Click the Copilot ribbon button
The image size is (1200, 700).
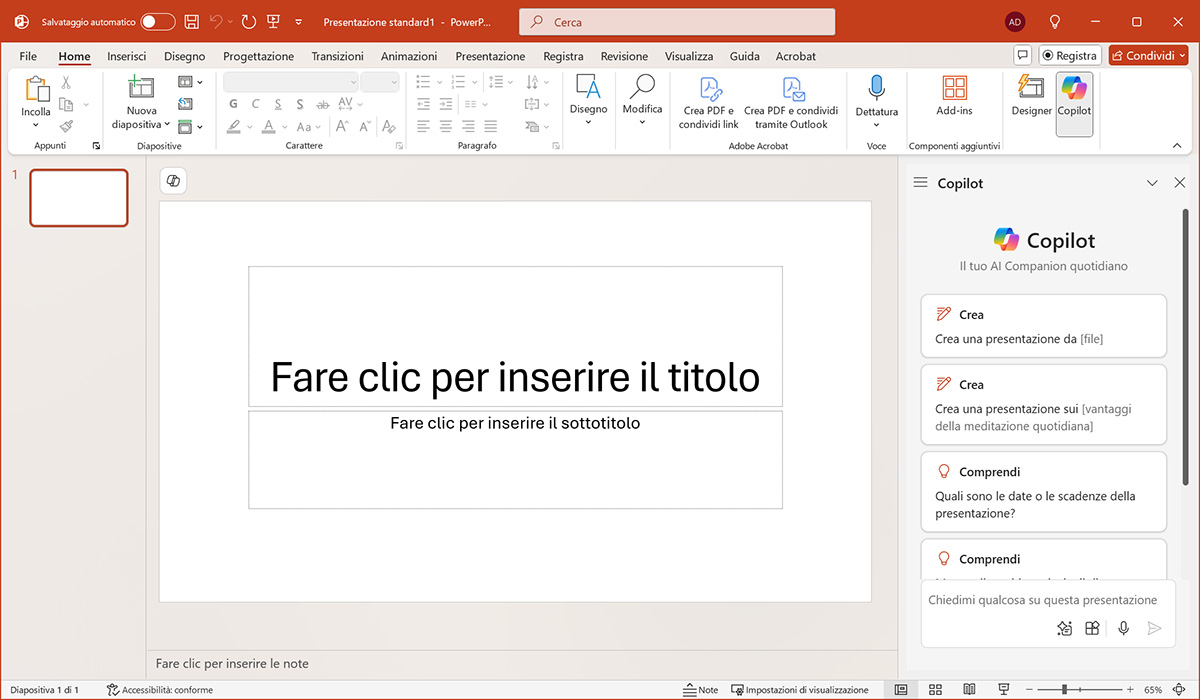[x=1074, y=97]
